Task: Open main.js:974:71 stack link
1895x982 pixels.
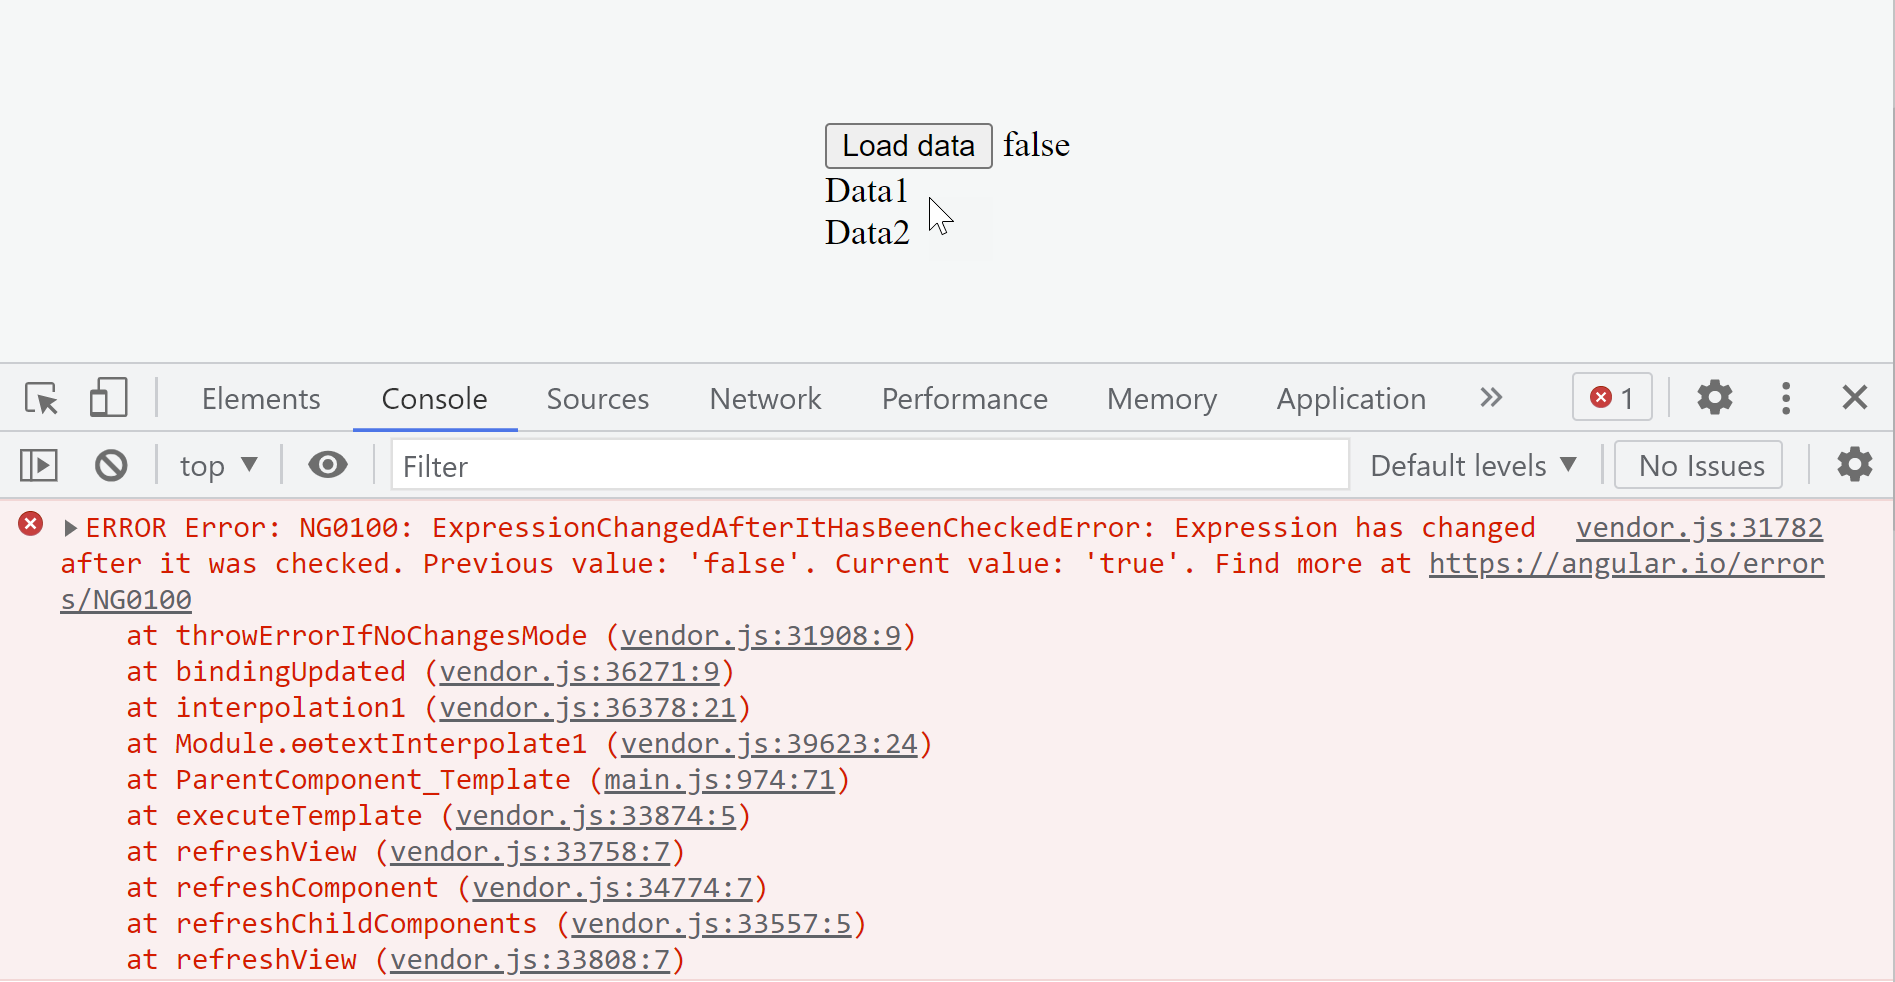Action: click(x=720, y=780)
